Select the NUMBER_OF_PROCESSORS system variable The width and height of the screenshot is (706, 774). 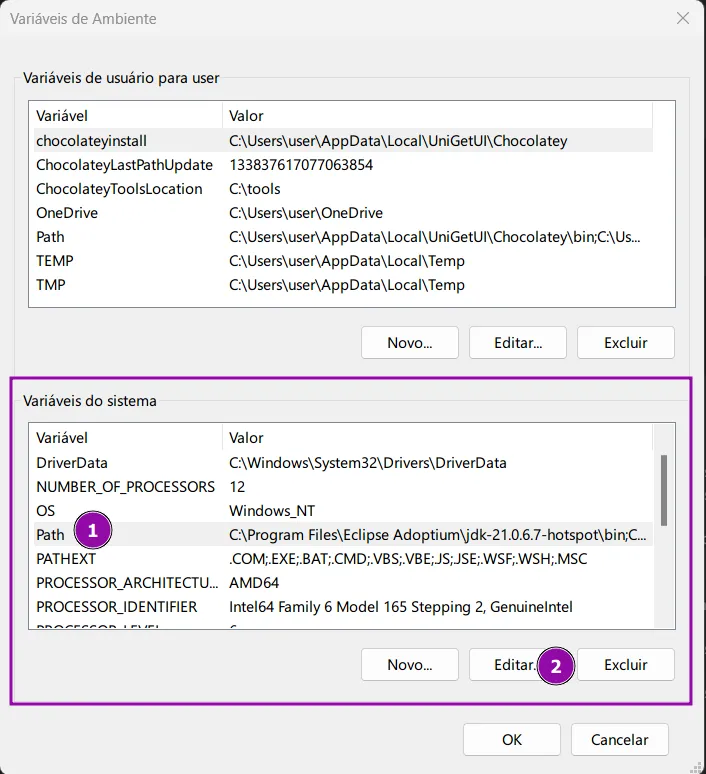125,487
